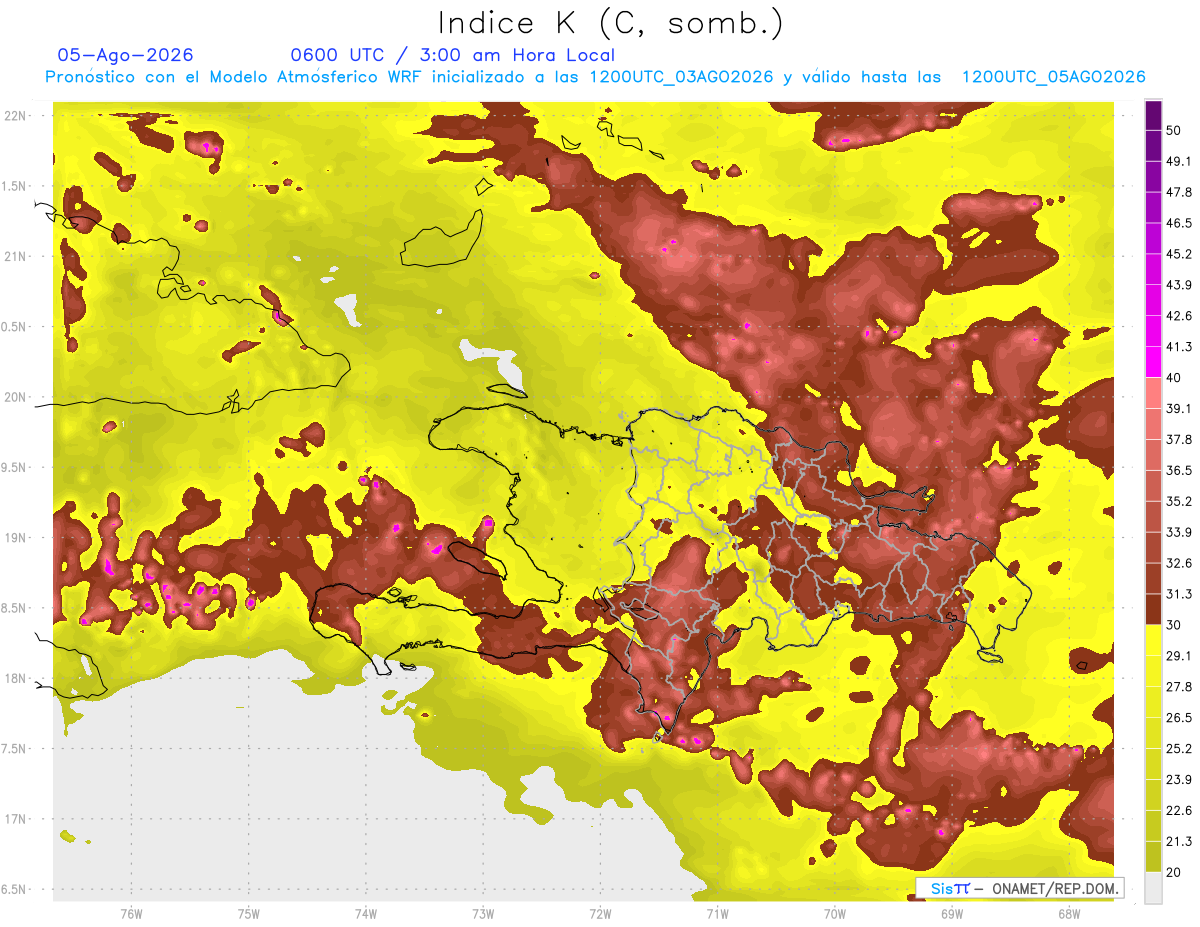Image resolution: width=1200 pixels, height=927 pixels.
Task: Click the colorbar value "40"
Action: (x=1175, y=377)
